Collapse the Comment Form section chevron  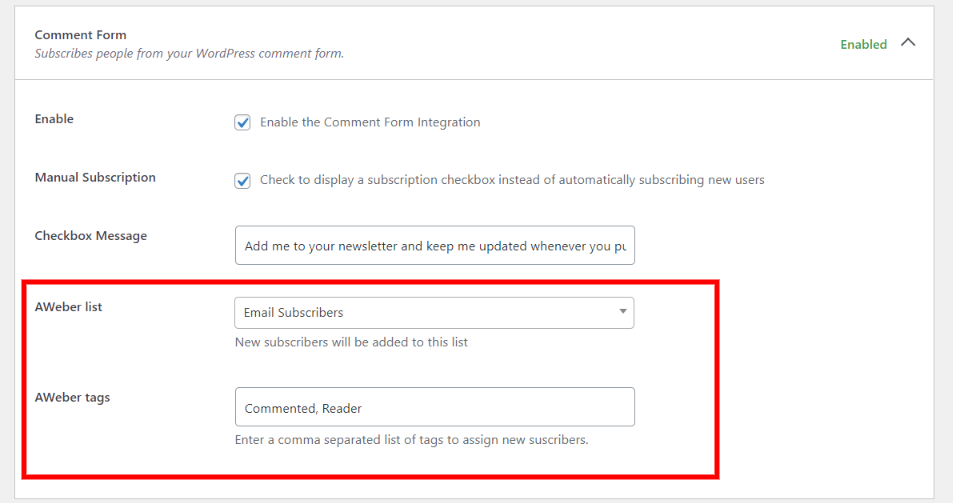click(x=908, y=43)
